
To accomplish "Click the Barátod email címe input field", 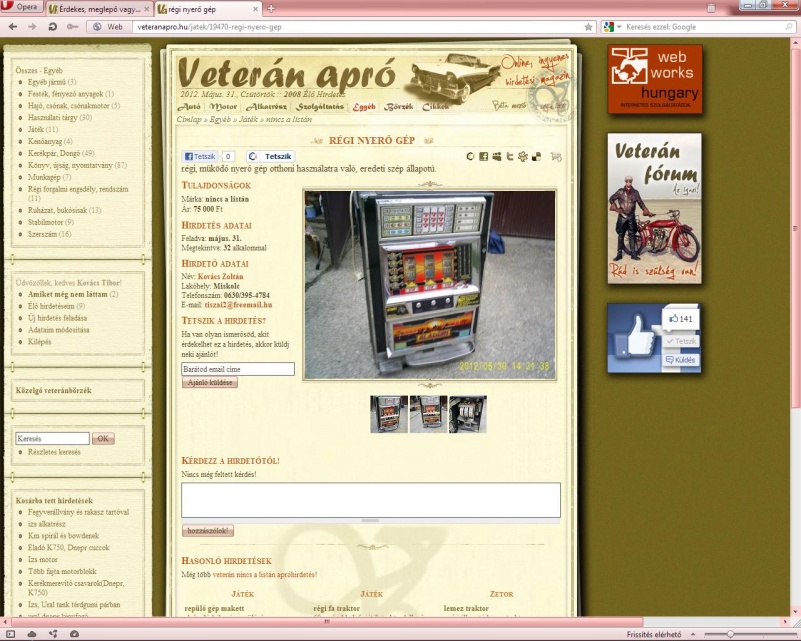I will coord(238,369).
